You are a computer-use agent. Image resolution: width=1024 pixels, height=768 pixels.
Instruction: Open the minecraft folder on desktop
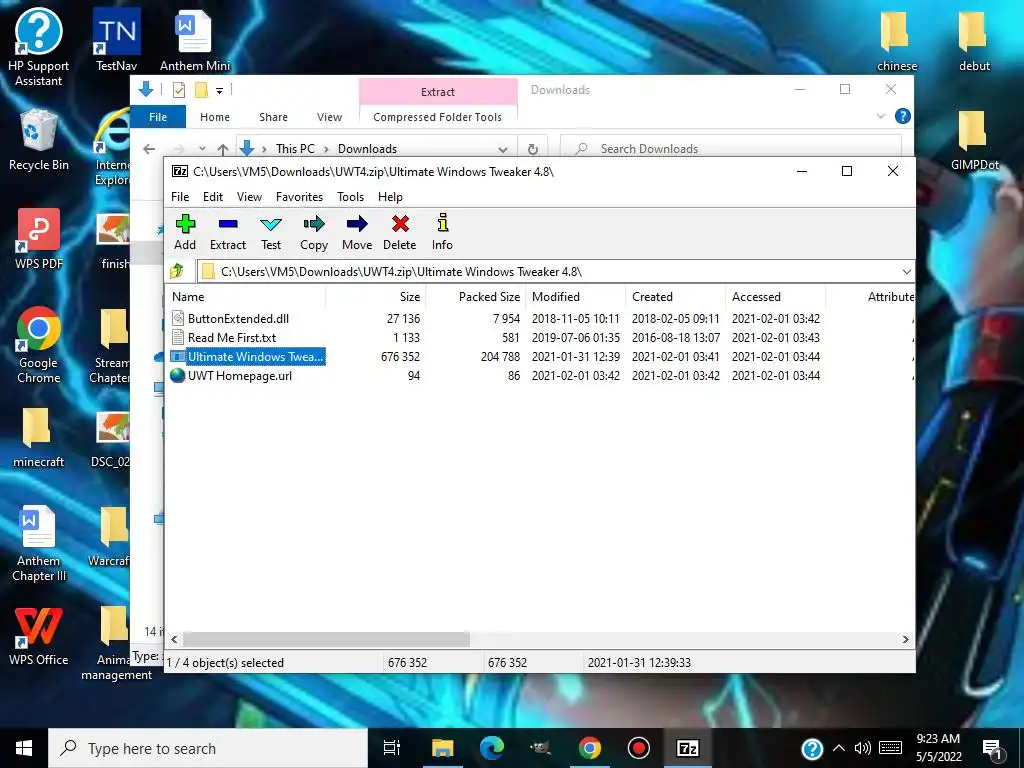coord(38,438)
